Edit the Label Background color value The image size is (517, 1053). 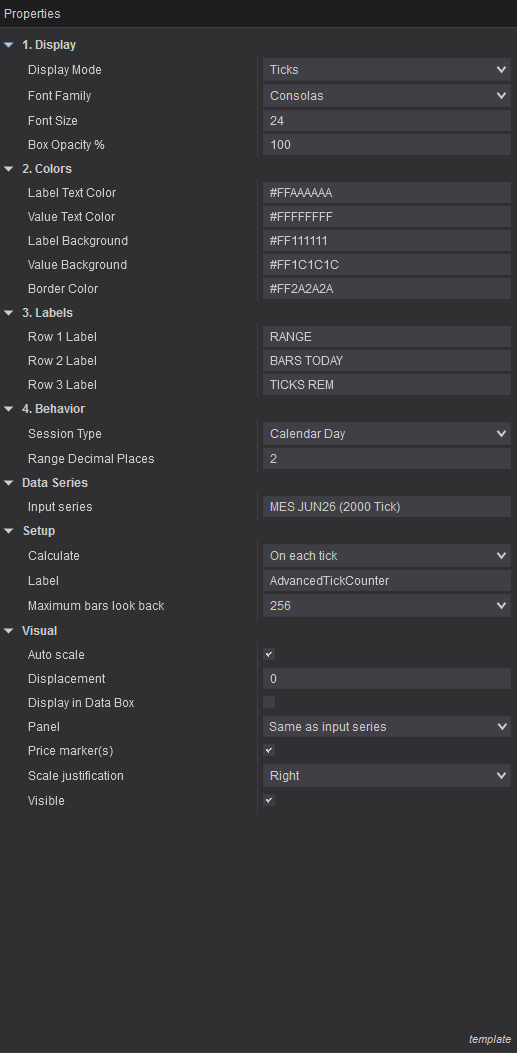(x=387, y=240)
